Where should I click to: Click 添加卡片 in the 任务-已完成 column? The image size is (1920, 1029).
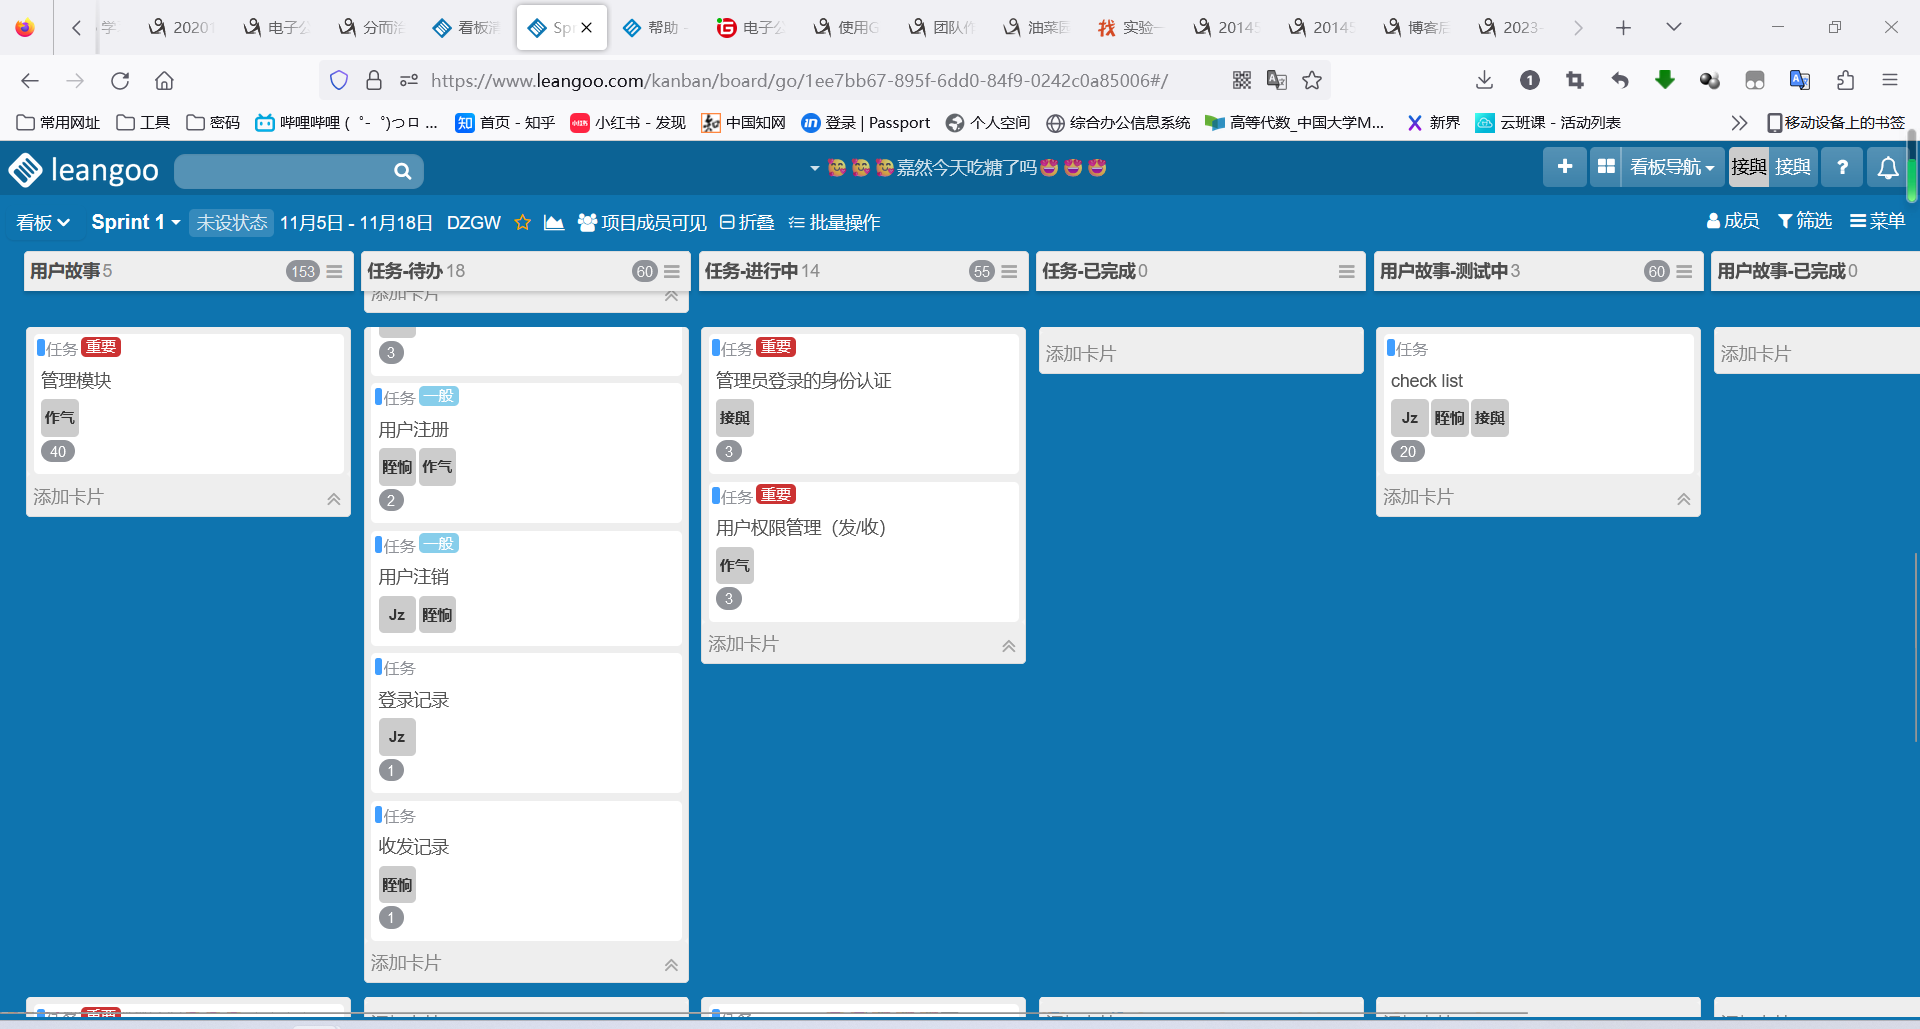[1080, 354]
